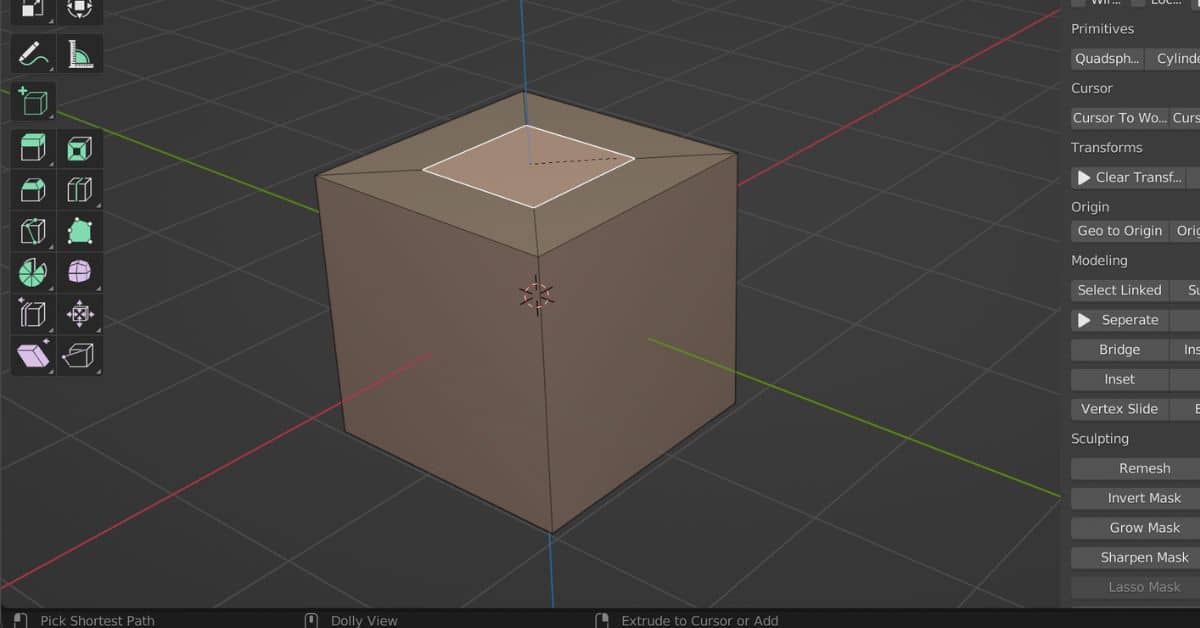The width and height of the screenshot is (1200, 628).
Task: Select the Measure ruler tool
Action: click(79, 54)
